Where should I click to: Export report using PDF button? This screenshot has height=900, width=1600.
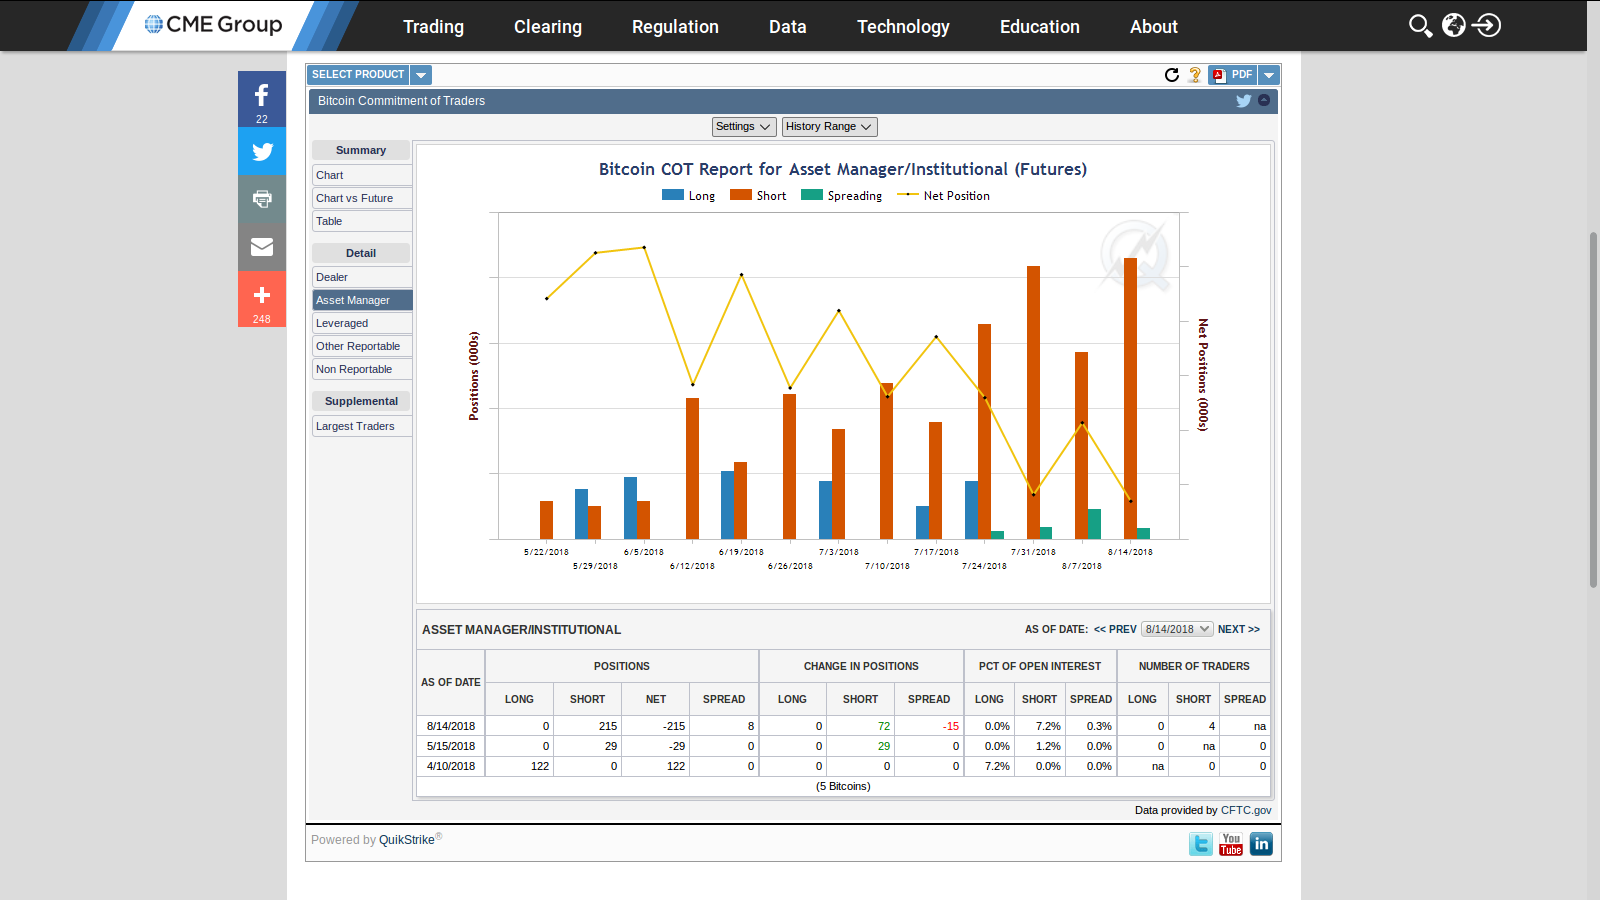point(1232,75)
